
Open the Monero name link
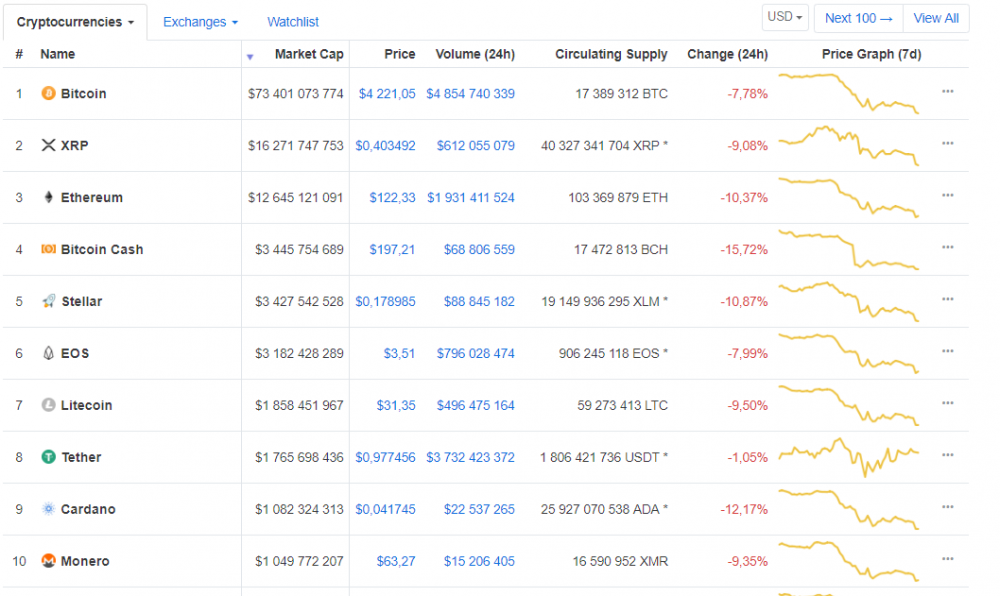(x=85, y=561)
